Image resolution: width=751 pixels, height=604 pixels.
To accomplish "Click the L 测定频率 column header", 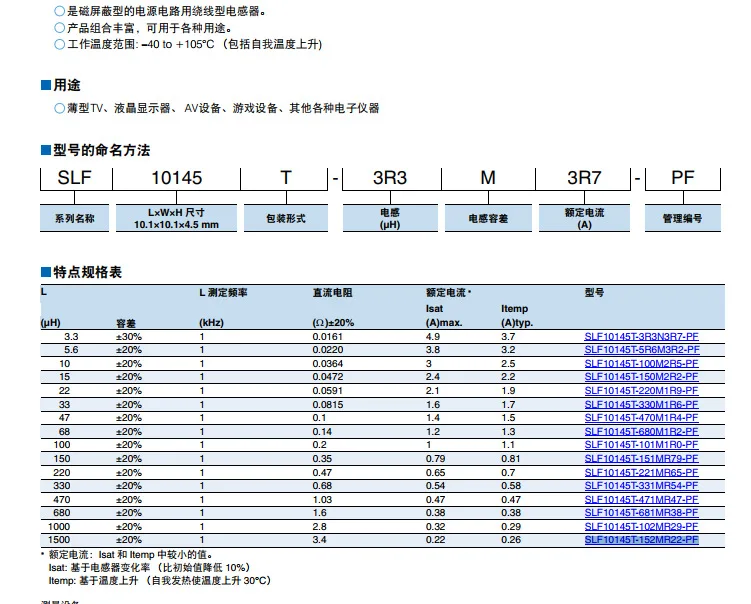I will pos(223,293).
